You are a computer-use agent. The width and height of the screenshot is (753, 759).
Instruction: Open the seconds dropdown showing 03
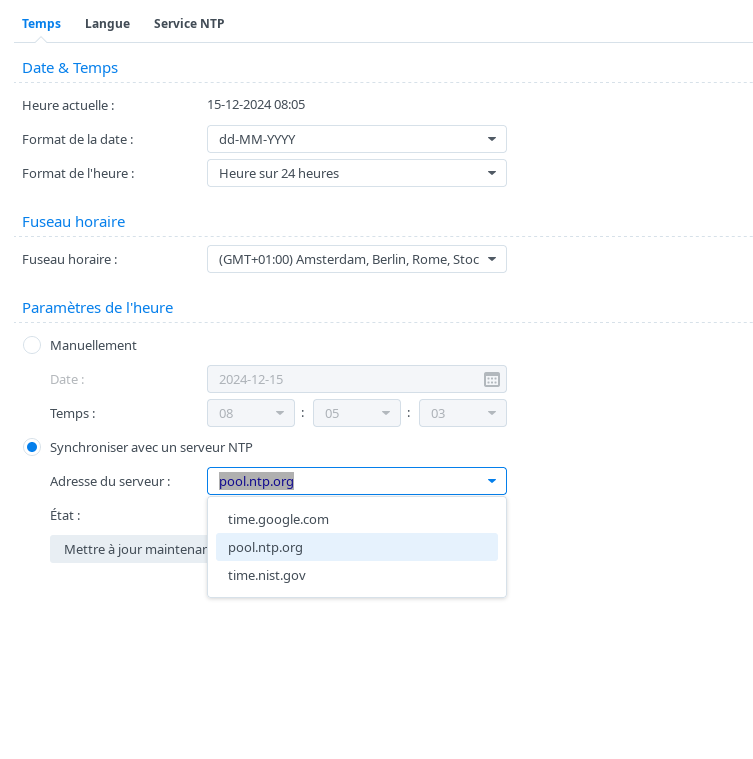(462, 413)
